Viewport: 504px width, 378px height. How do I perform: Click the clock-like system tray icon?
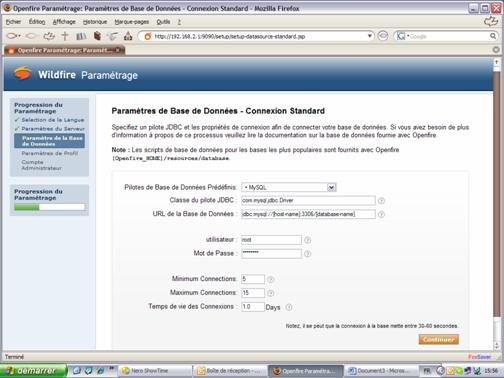[x=440, y=371]
